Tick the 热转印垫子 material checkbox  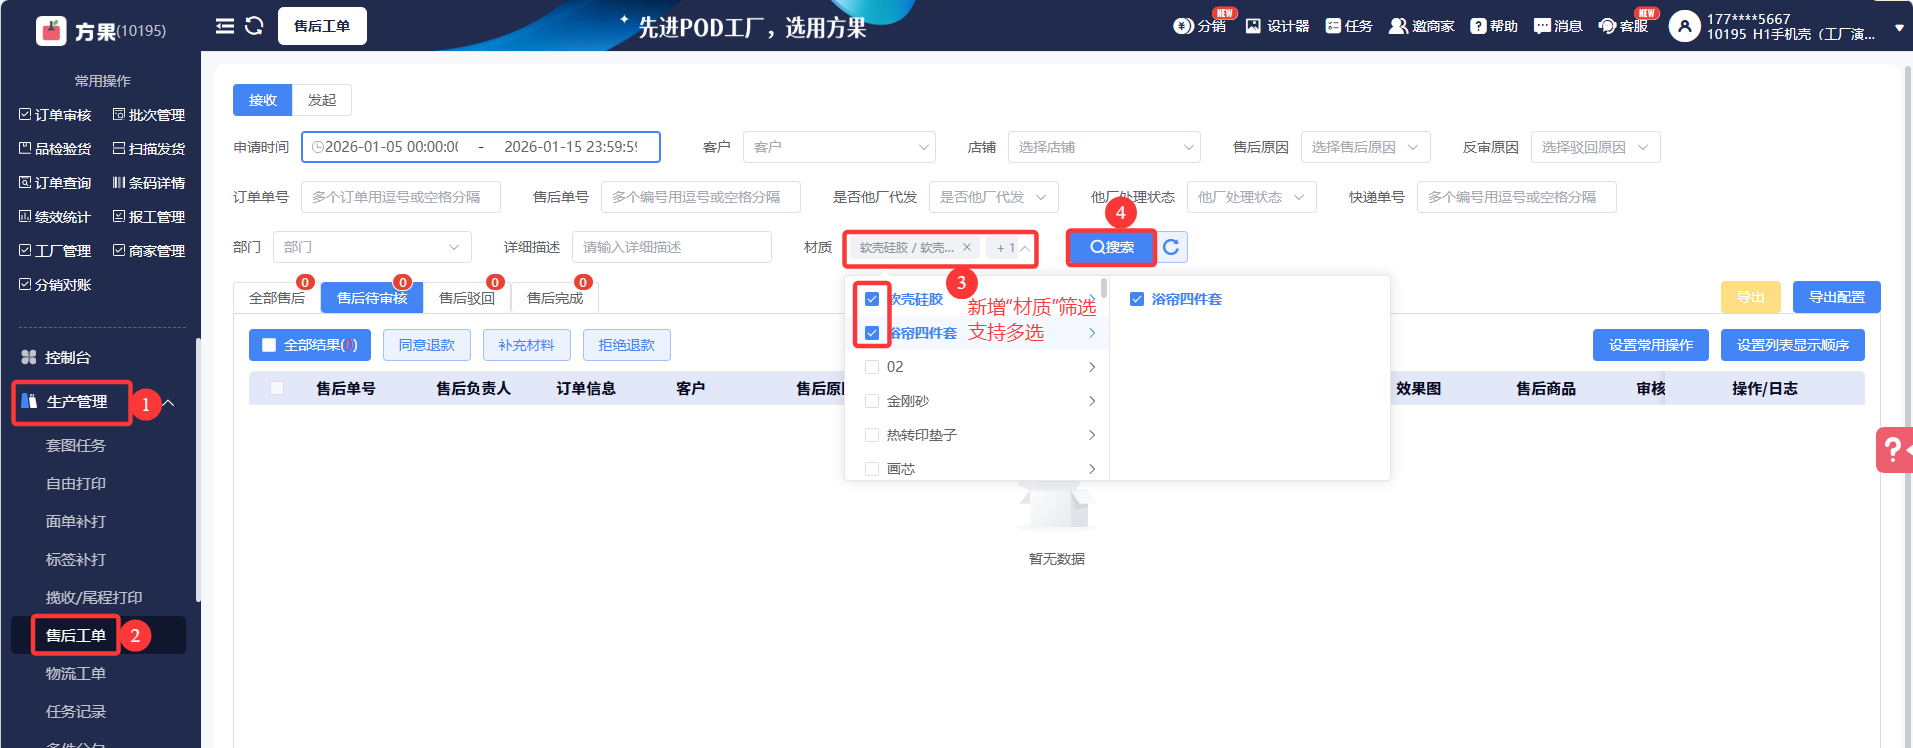872,435
